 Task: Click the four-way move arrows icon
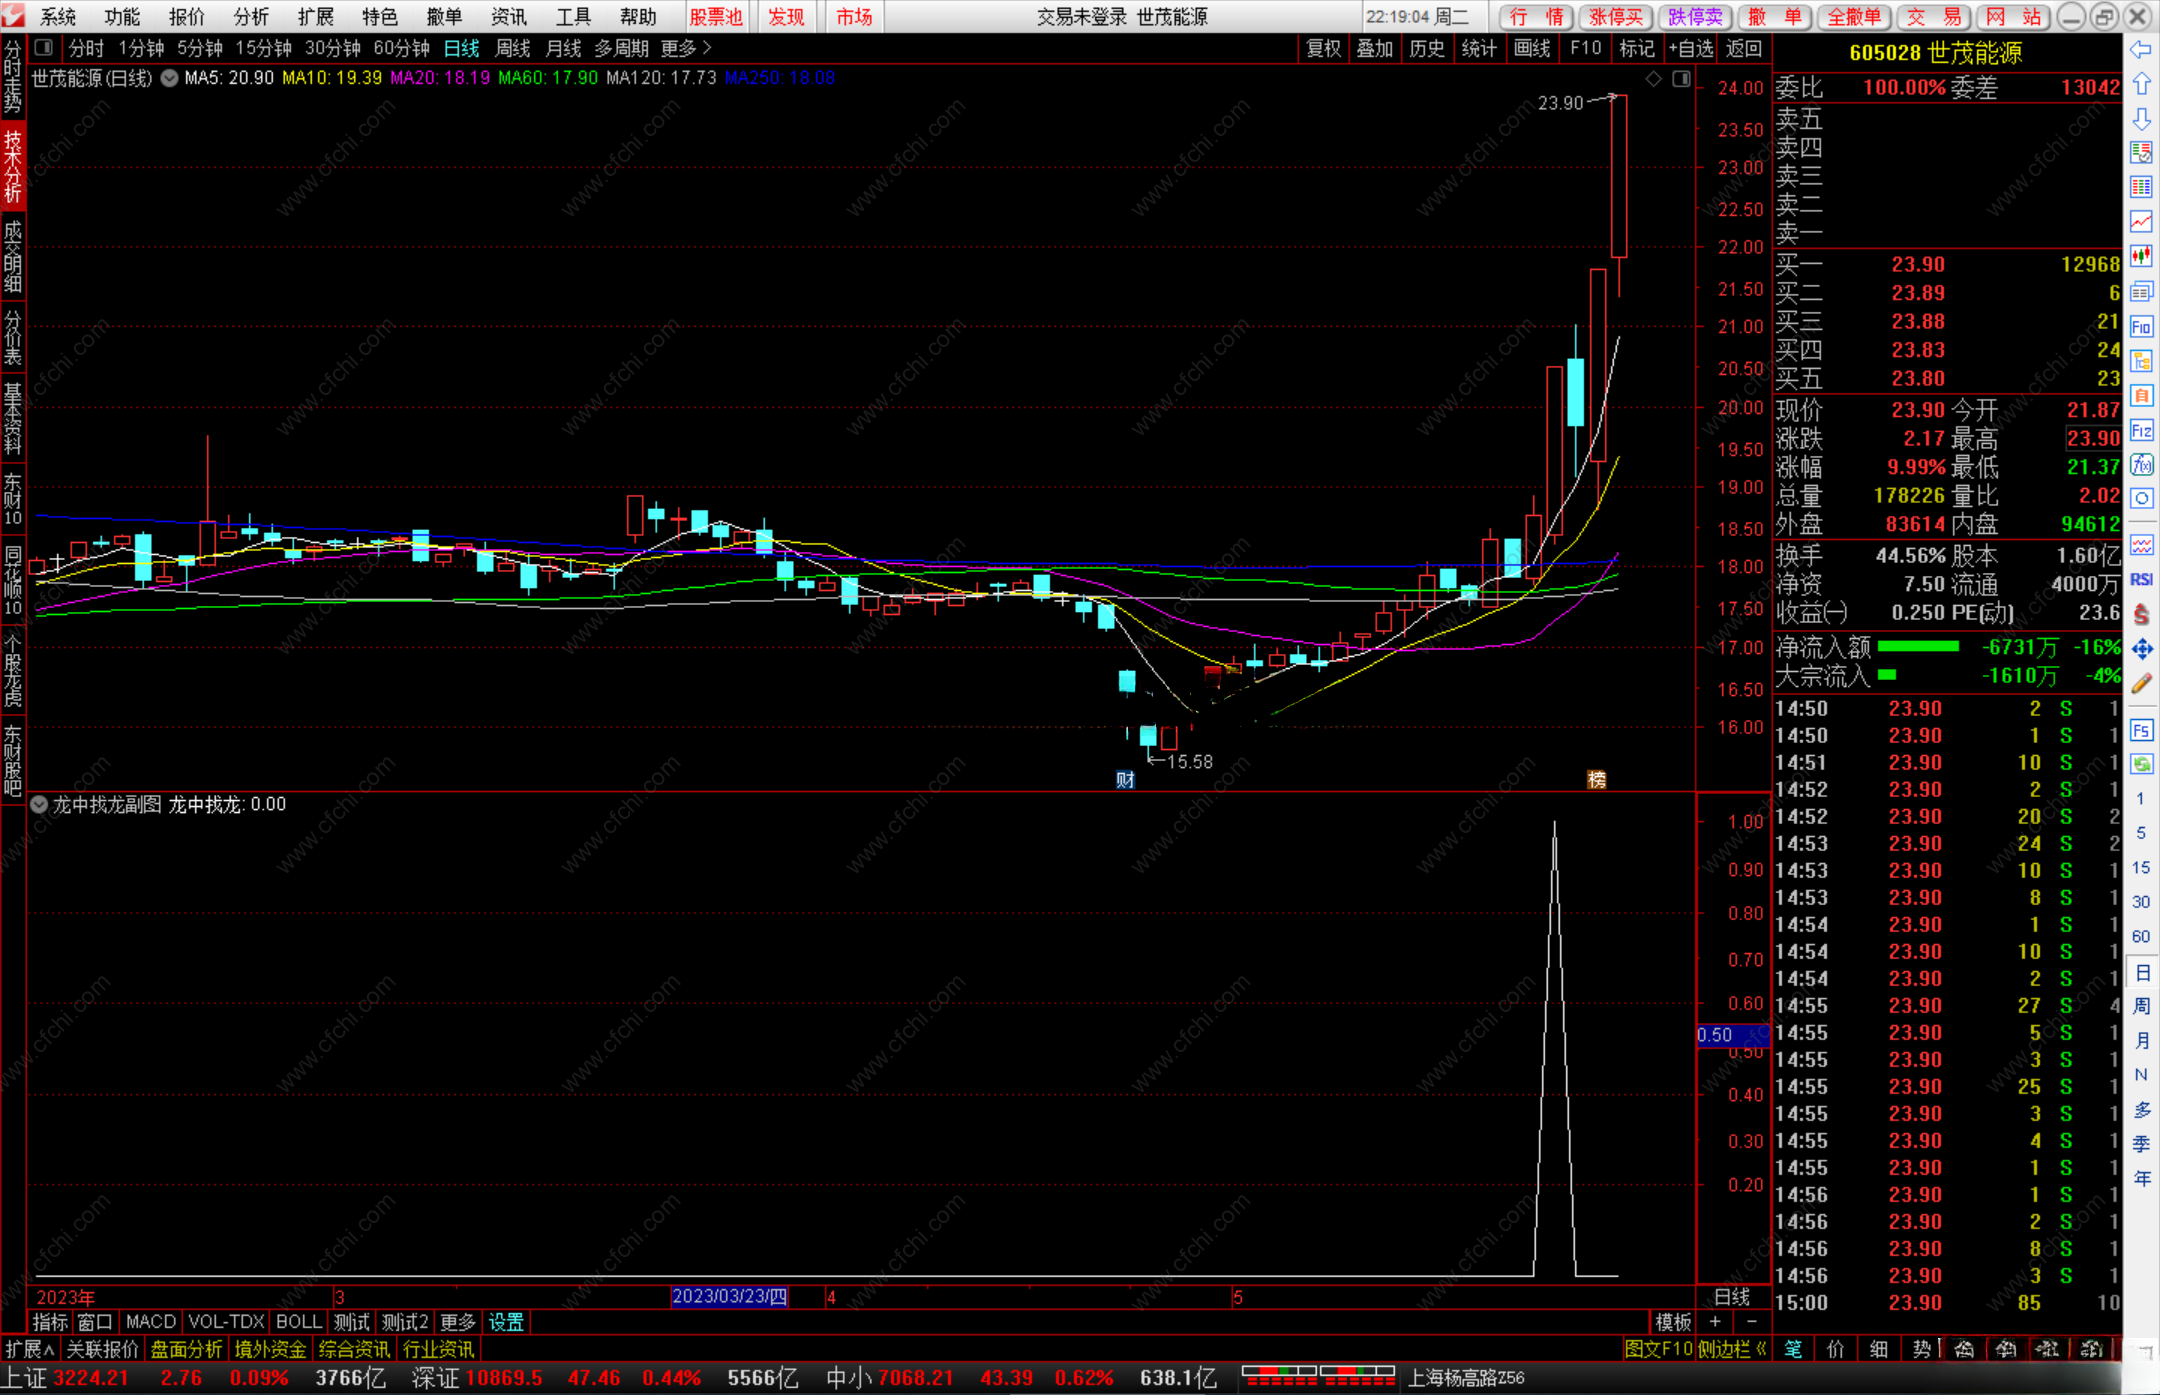pos(2141,650)
